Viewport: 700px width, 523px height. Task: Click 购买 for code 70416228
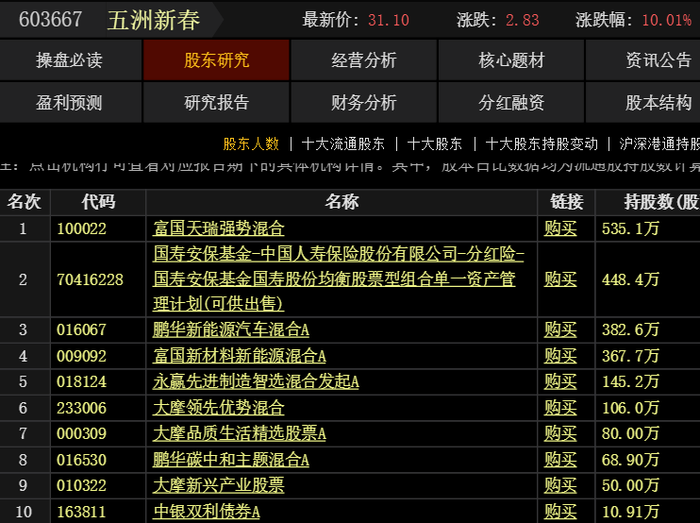[560, 279]
